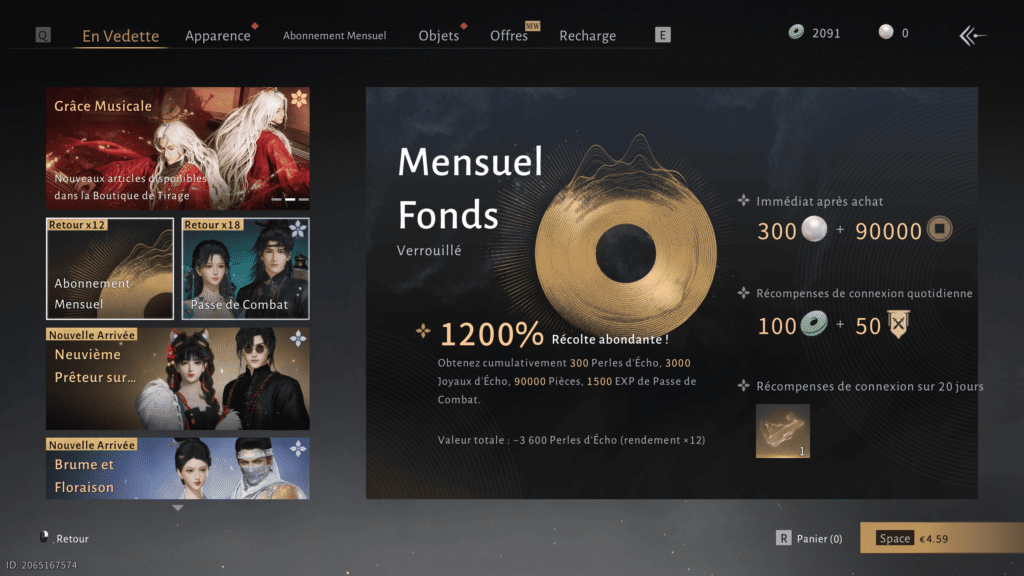
Task: Open the Abonnement Mensuel tab
Action: click(x=334, y=36)
